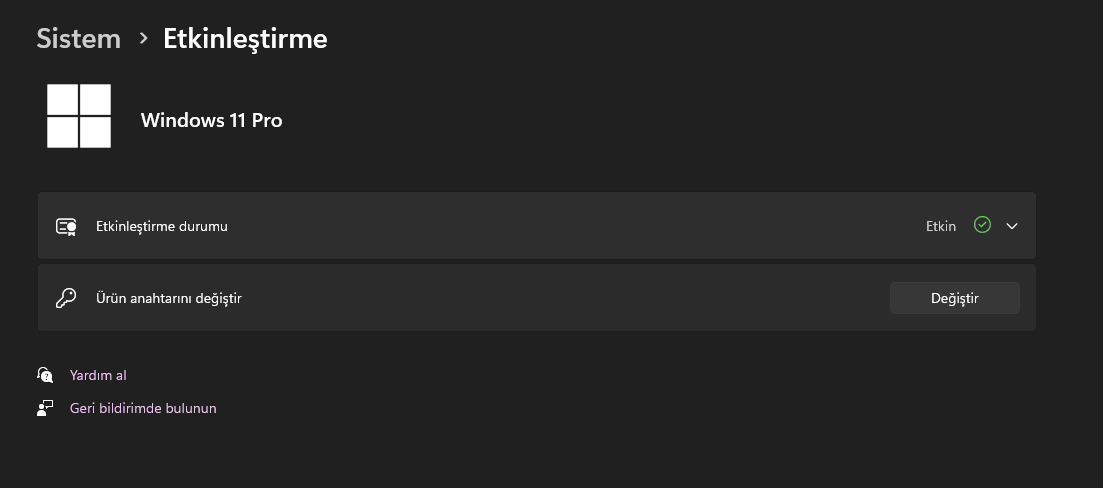The width and height of the screenshot is (1103, 488).
Task: Open the Geri bildirimde bulunun link
Action: 143,408
